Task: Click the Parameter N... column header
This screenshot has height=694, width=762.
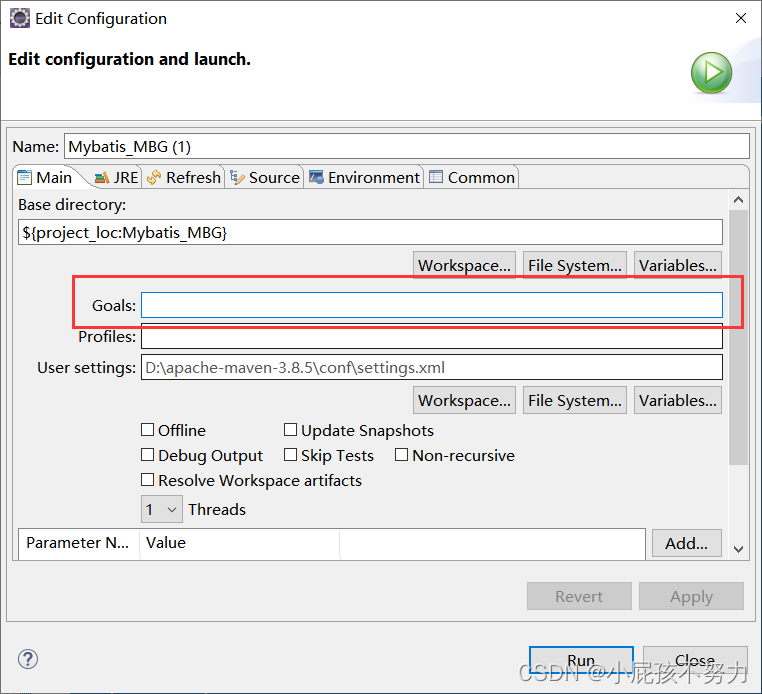Action: [78, 543]
